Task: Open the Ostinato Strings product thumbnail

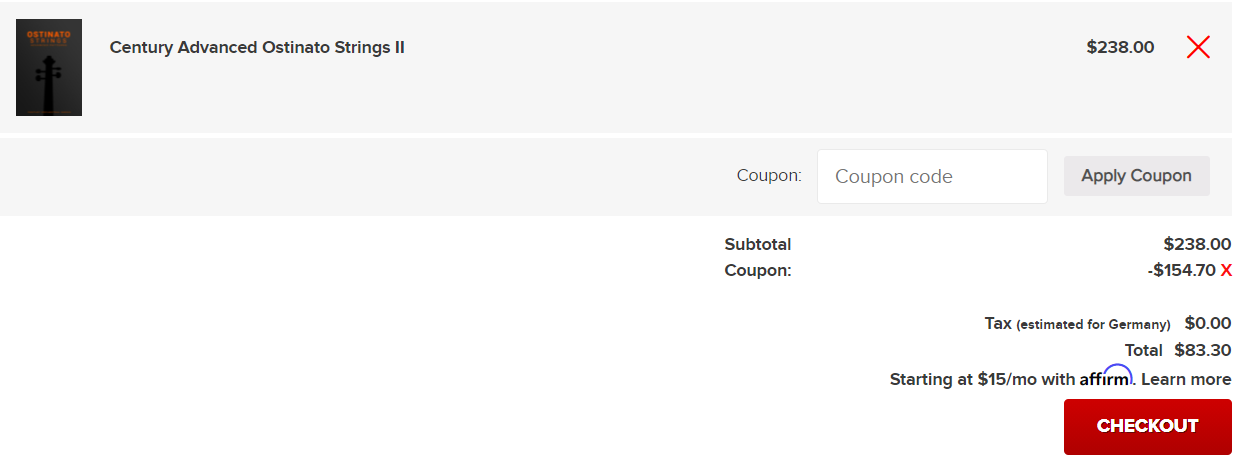Action: pyautogui.click(x=49, y=67)
